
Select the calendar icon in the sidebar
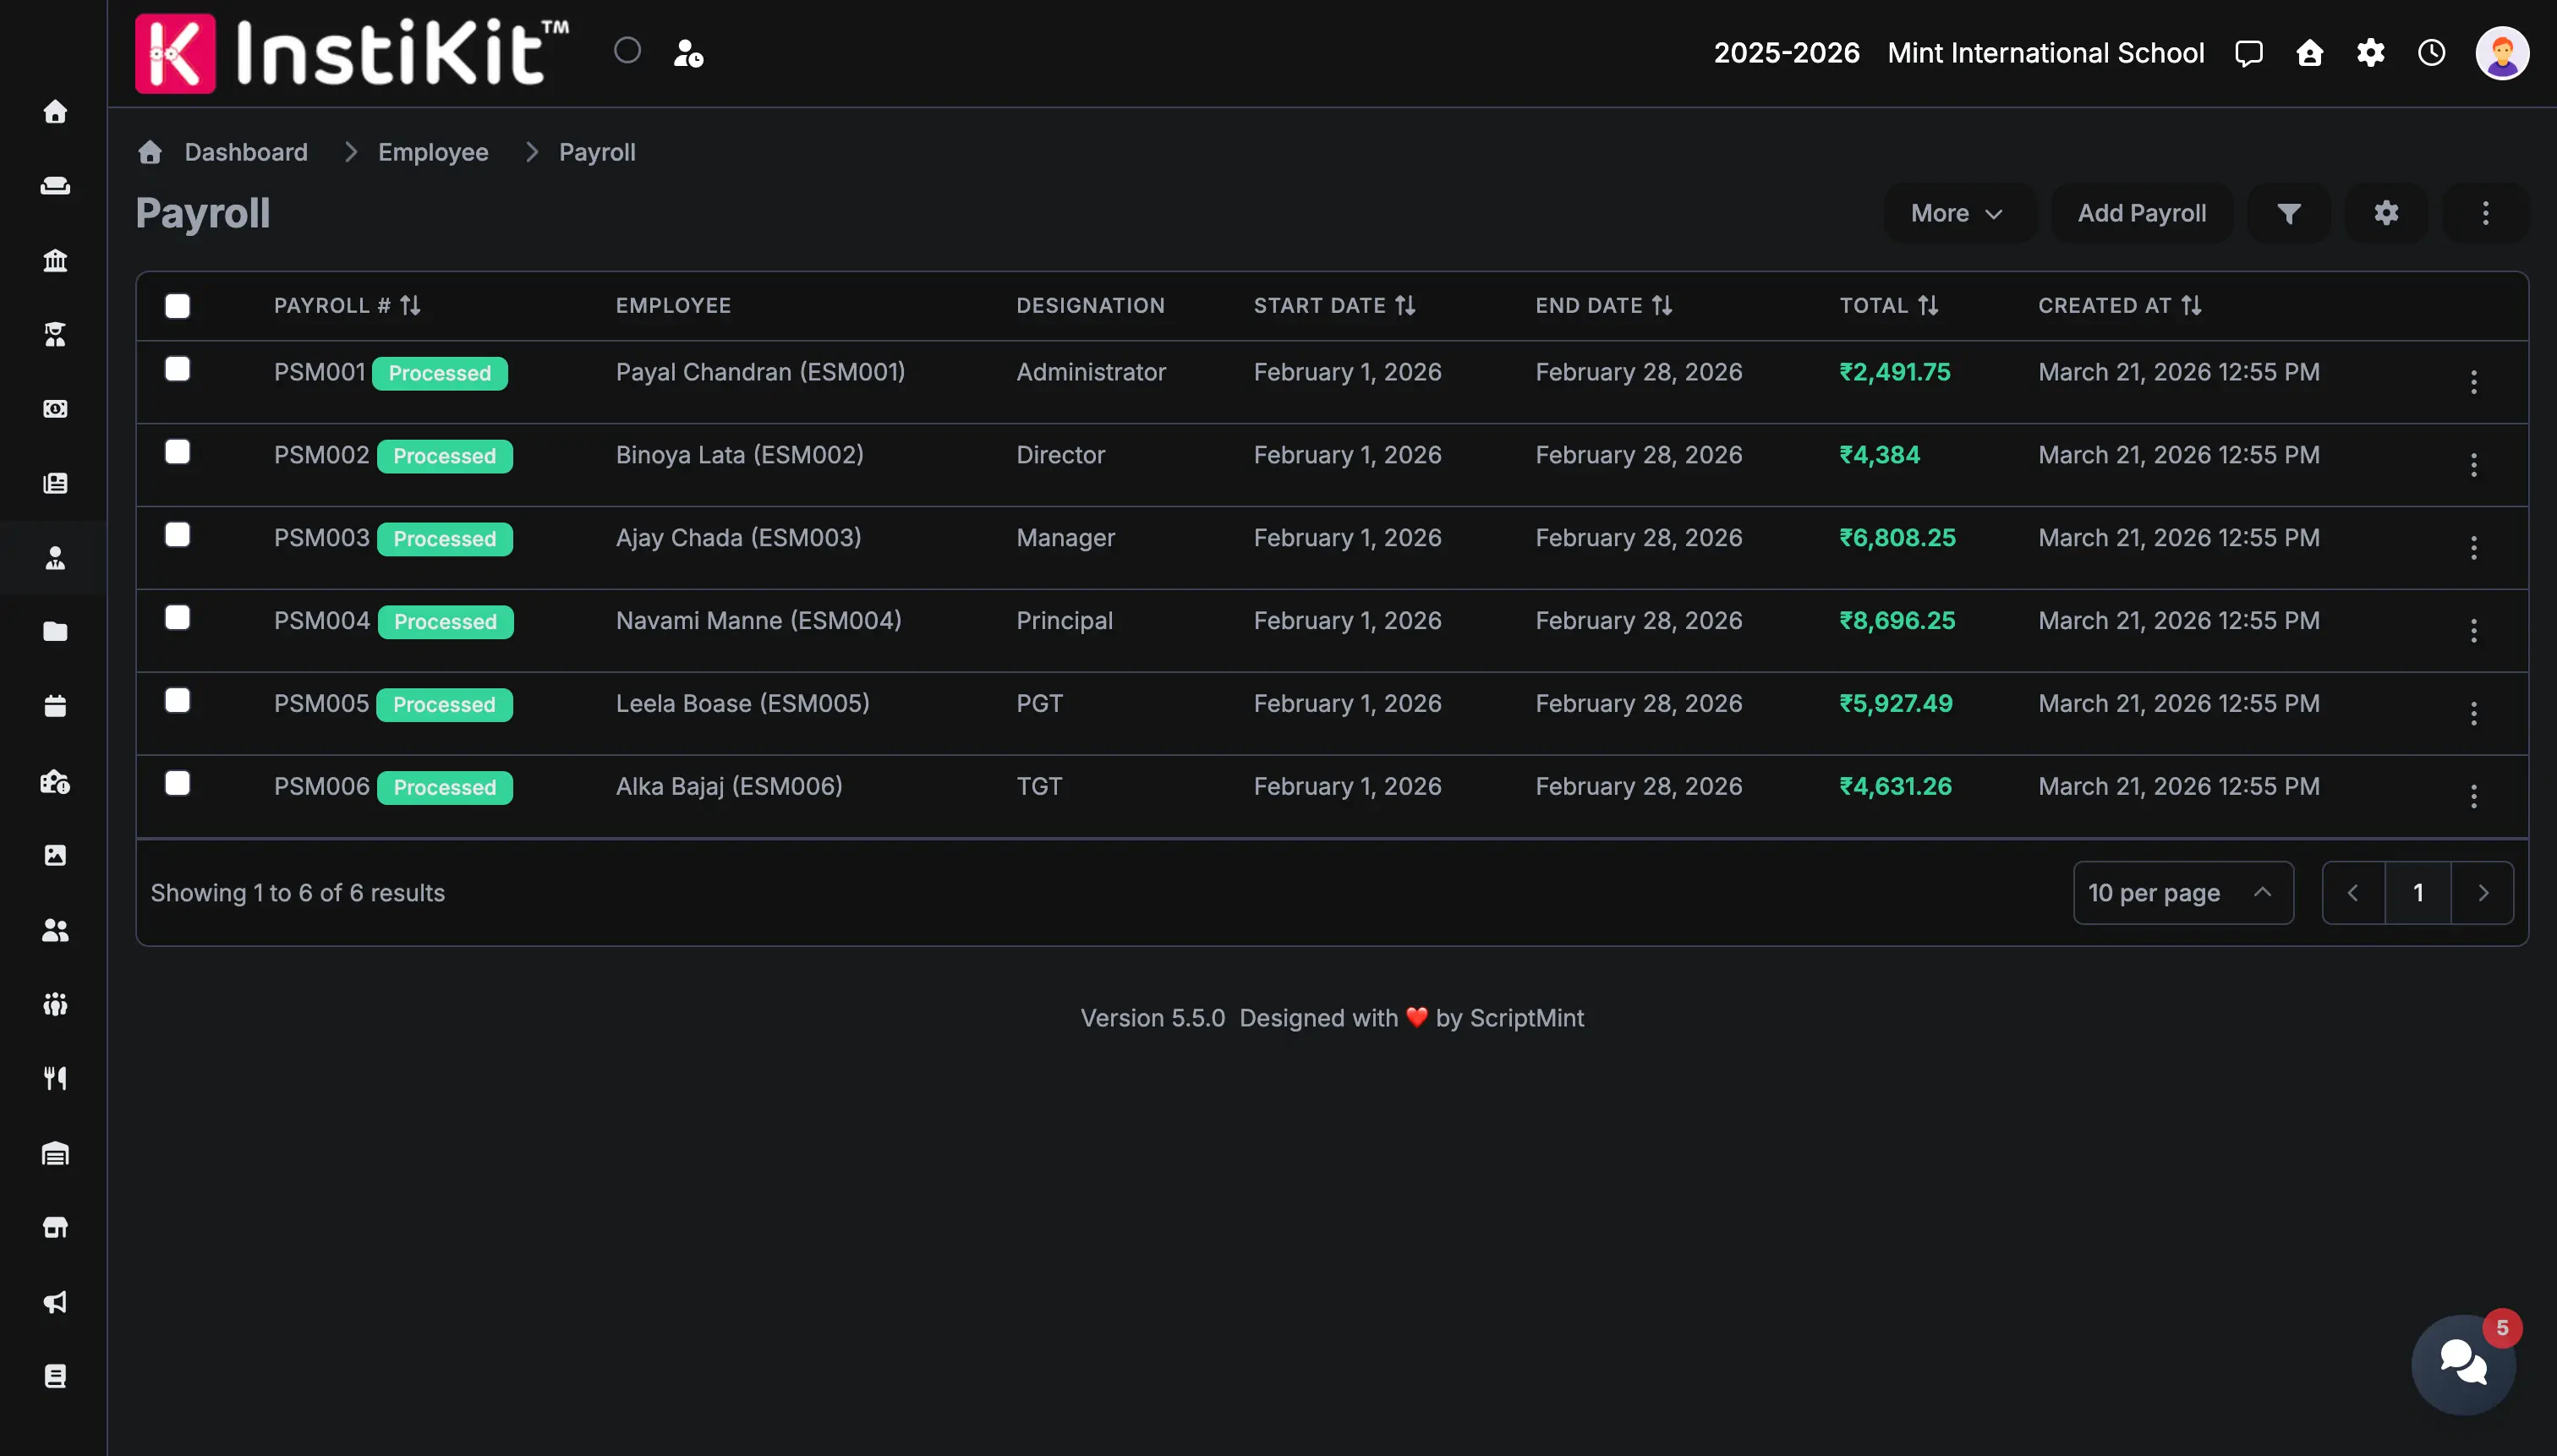(57, 706)
